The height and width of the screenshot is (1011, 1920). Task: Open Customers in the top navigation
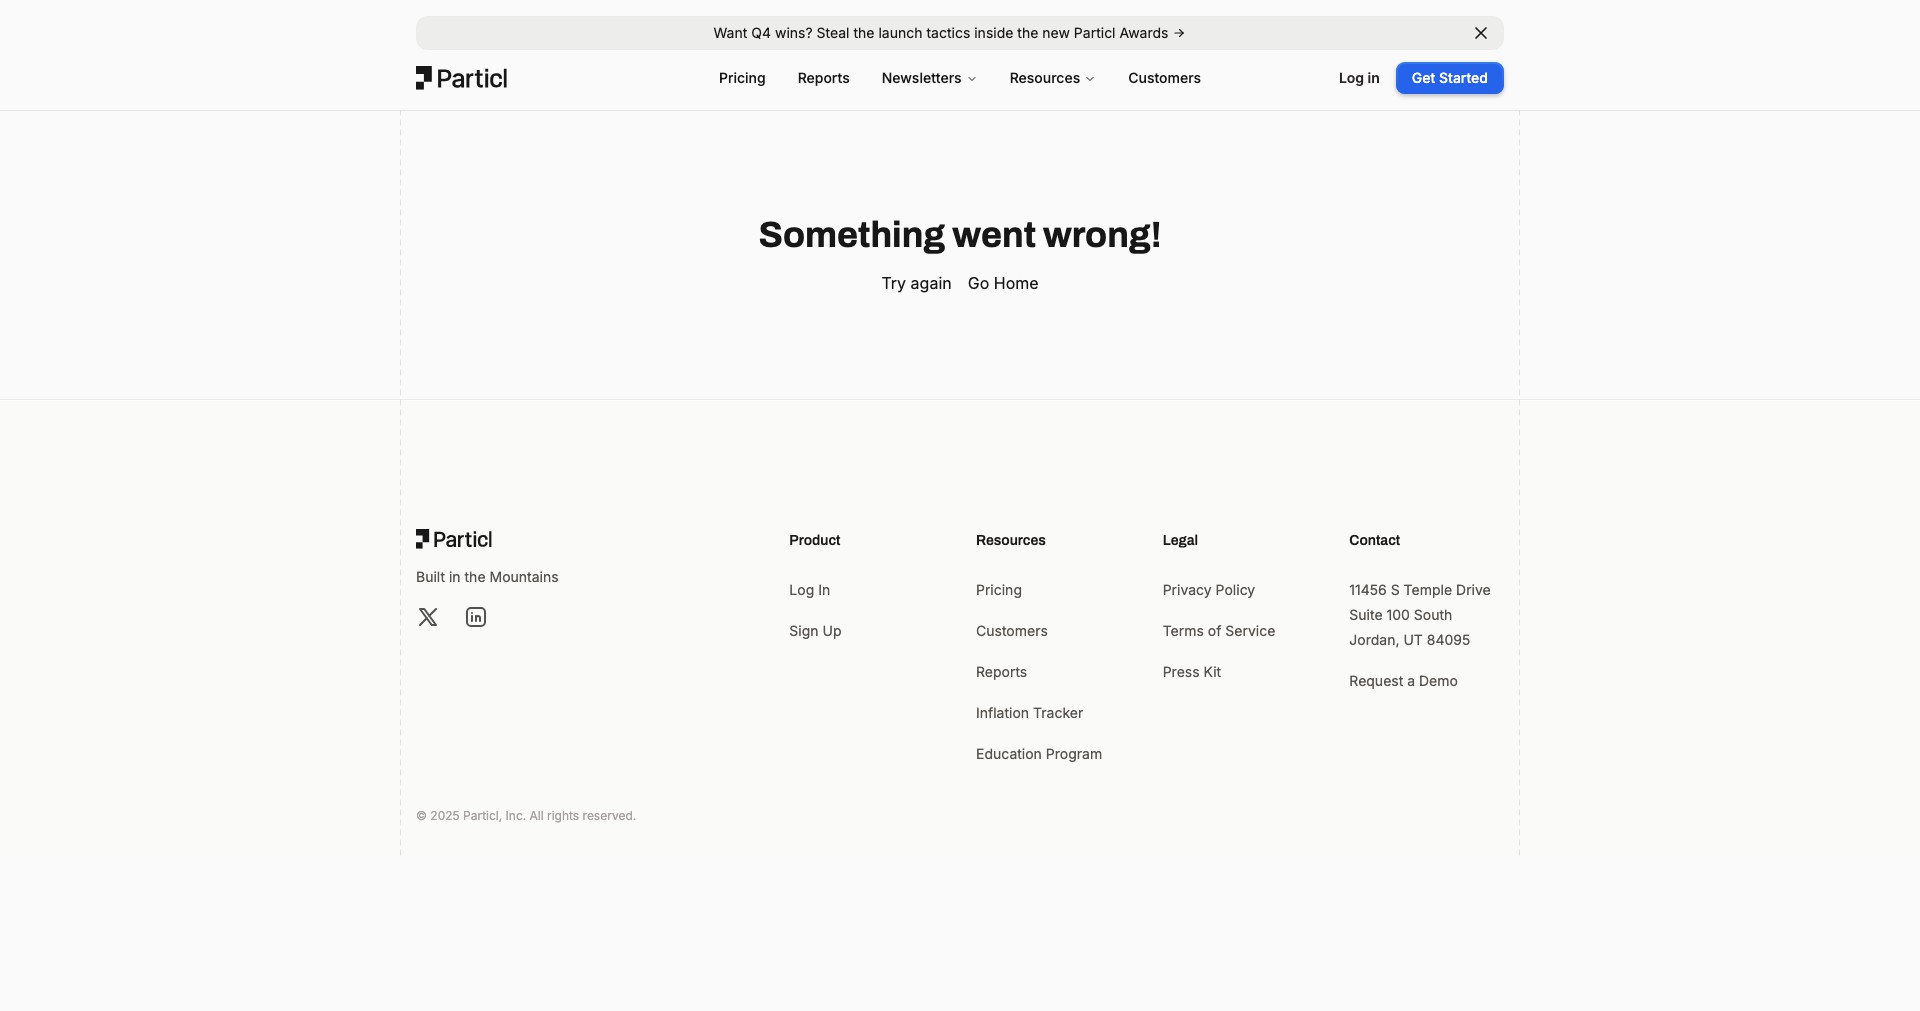point(1164,78)
